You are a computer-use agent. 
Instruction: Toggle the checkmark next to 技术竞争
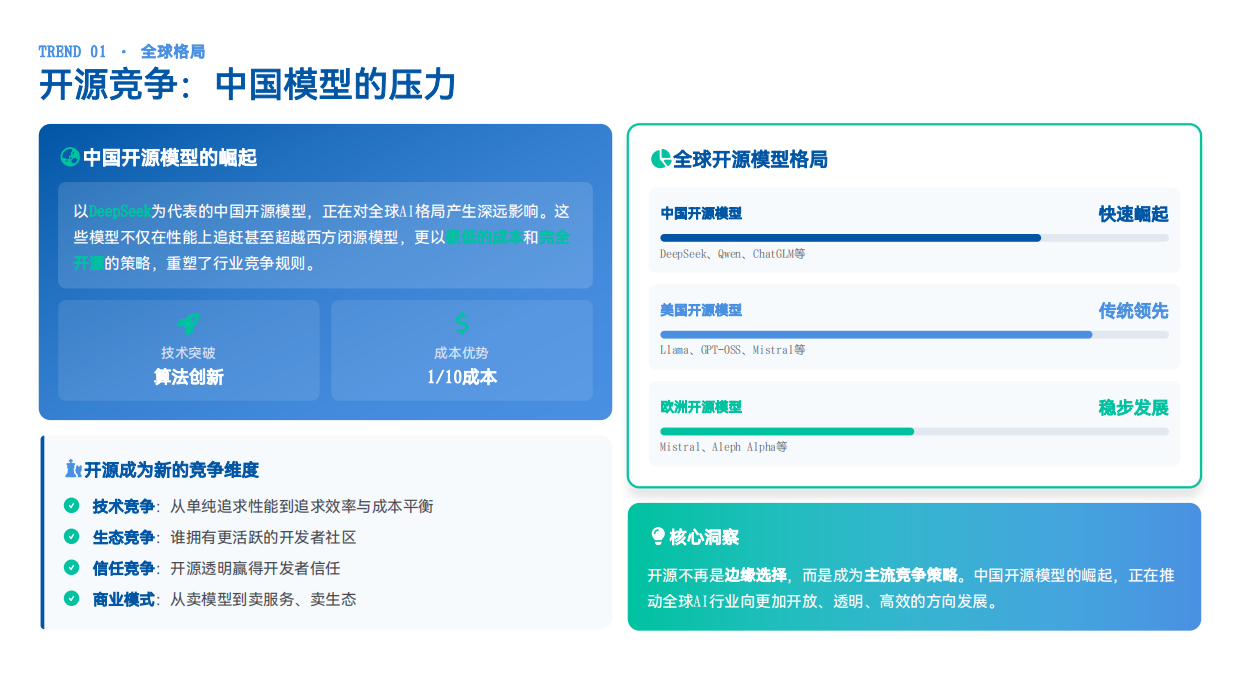tap(70, 506)
